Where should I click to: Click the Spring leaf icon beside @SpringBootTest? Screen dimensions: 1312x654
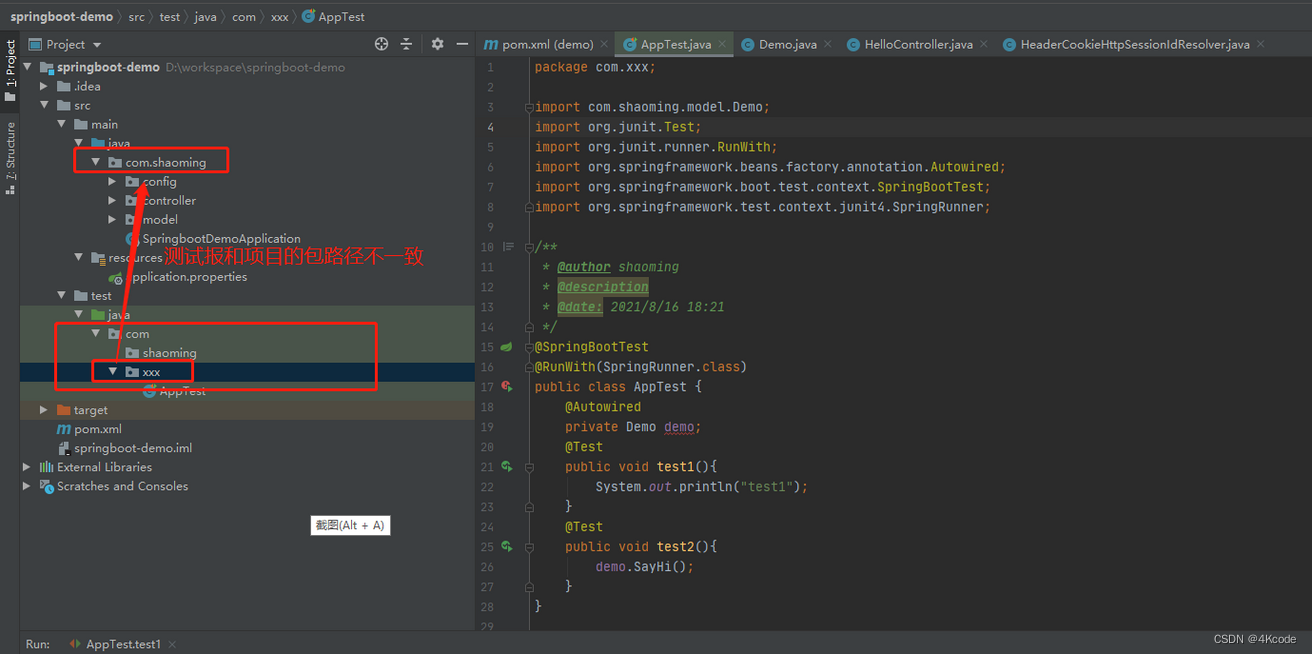point(506,346)
